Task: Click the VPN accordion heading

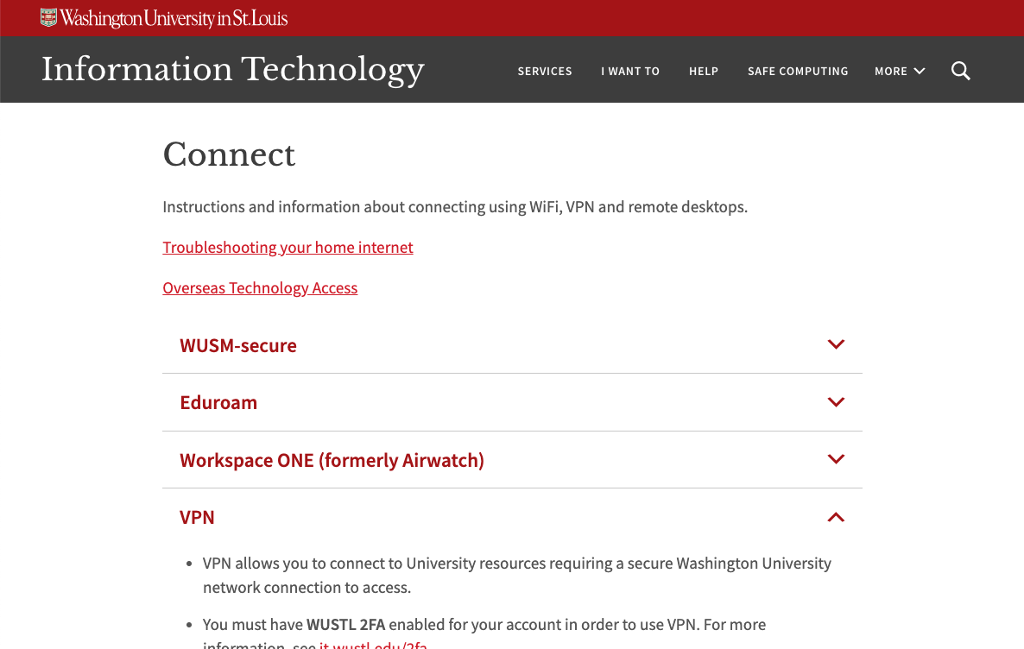Action: pyautogui.click(x=197, y=517)
